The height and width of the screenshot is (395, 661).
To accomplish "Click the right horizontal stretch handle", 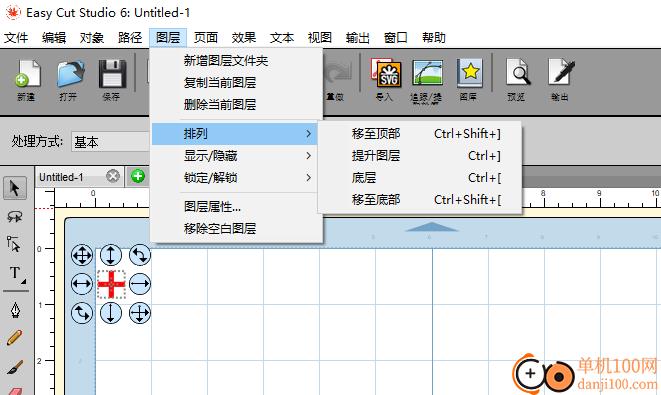I will click(140, 284).
